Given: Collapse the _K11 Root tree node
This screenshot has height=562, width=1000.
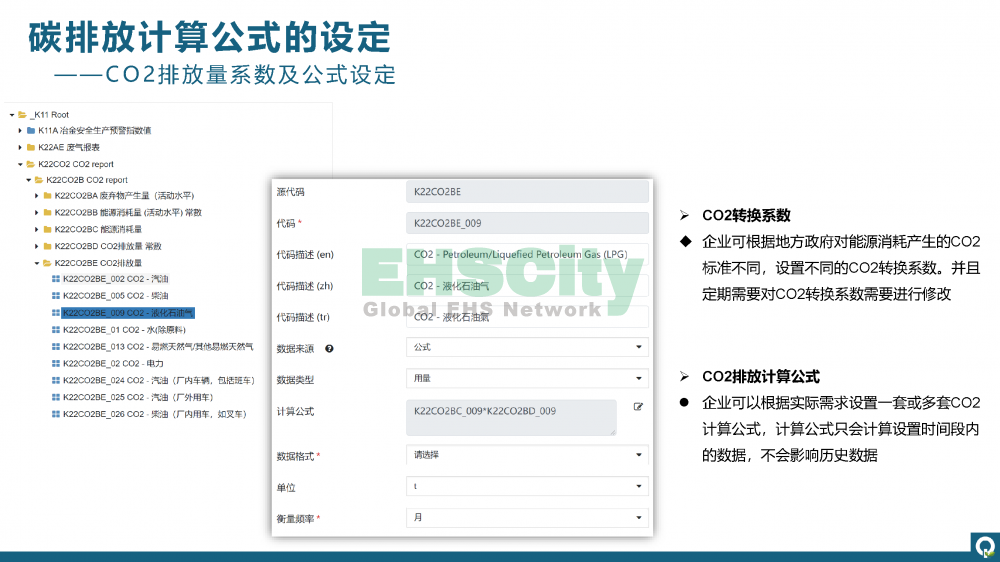Looking at the screenshot, I should coord(11,115).
